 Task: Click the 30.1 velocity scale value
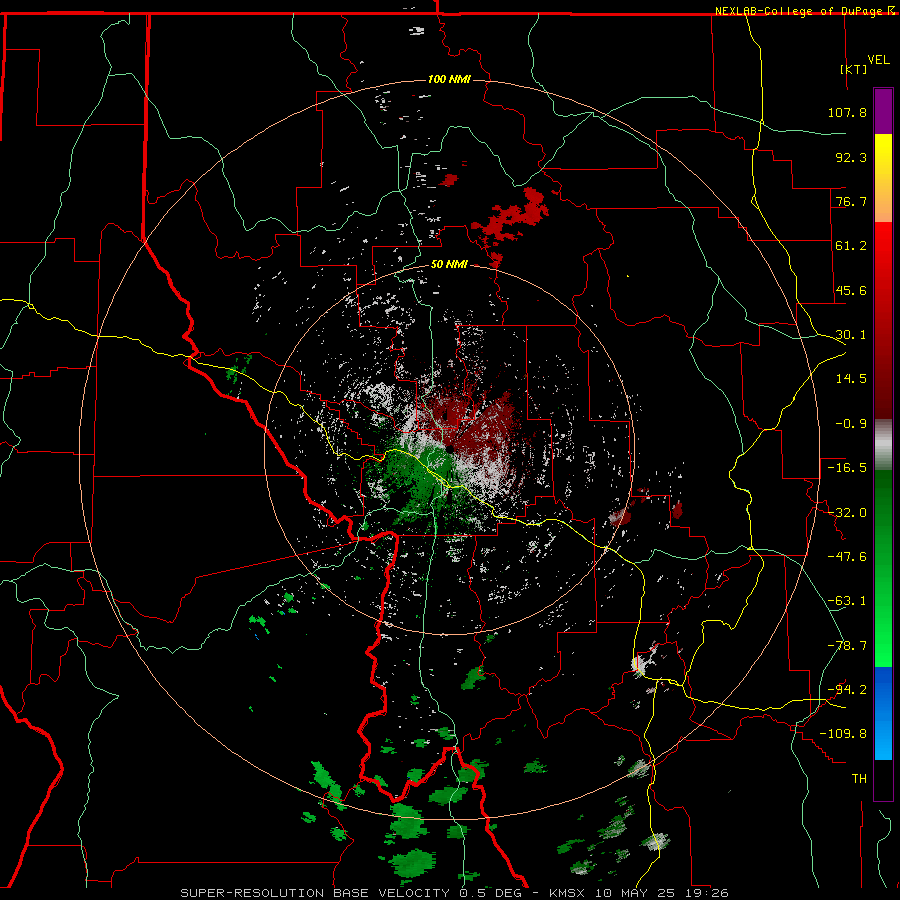tap(851, 335)
